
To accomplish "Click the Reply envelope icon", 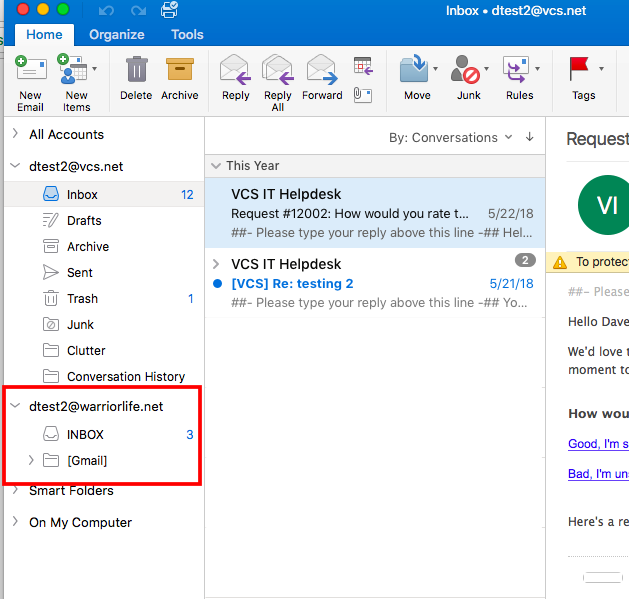I will (235, 70).
